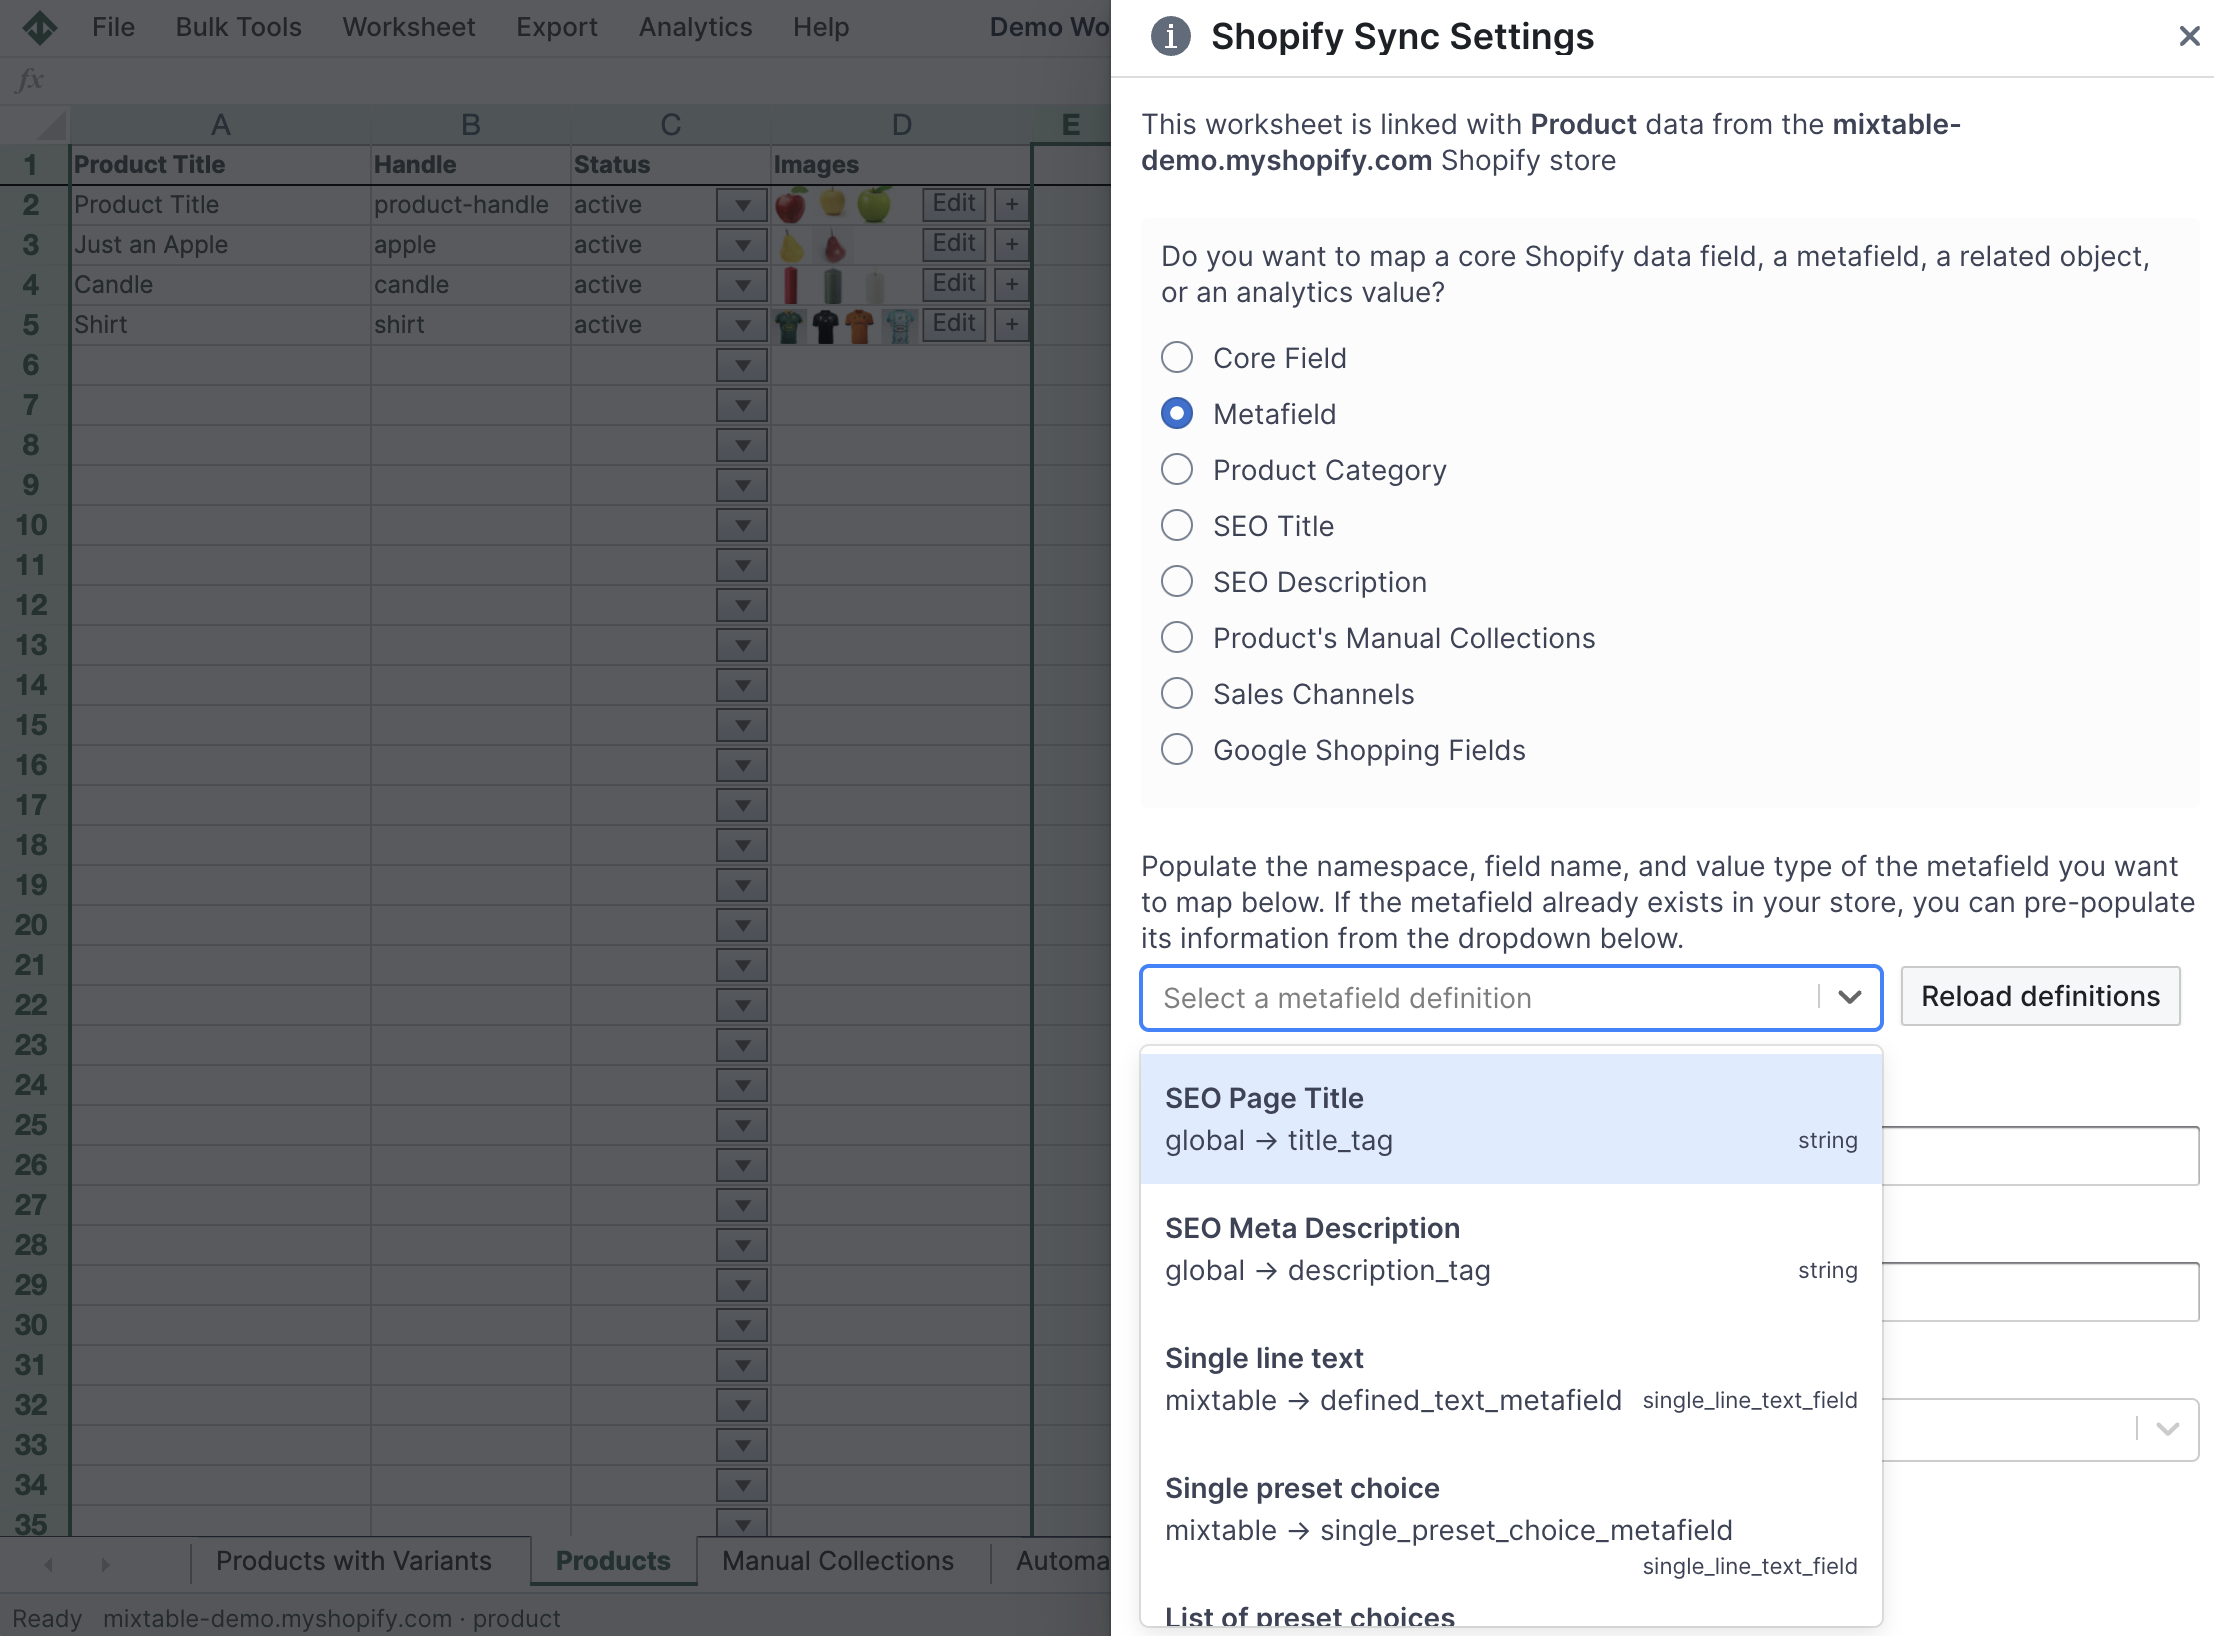The height and width of the screenshot is (1636, 2214).
Task: Click the info icon in the Shopify Sync Settings header
Action: tap(1169, 36)
